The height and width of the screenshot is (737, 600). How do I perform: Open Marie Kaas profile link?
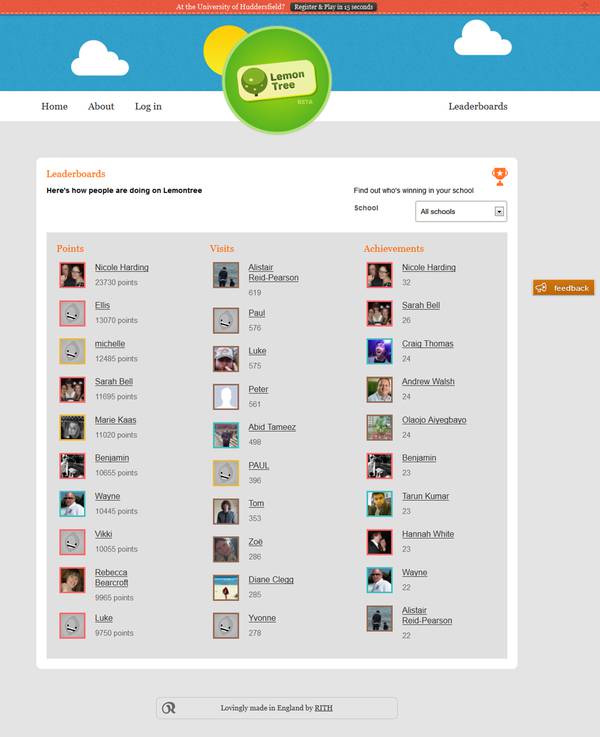[116, 420]
